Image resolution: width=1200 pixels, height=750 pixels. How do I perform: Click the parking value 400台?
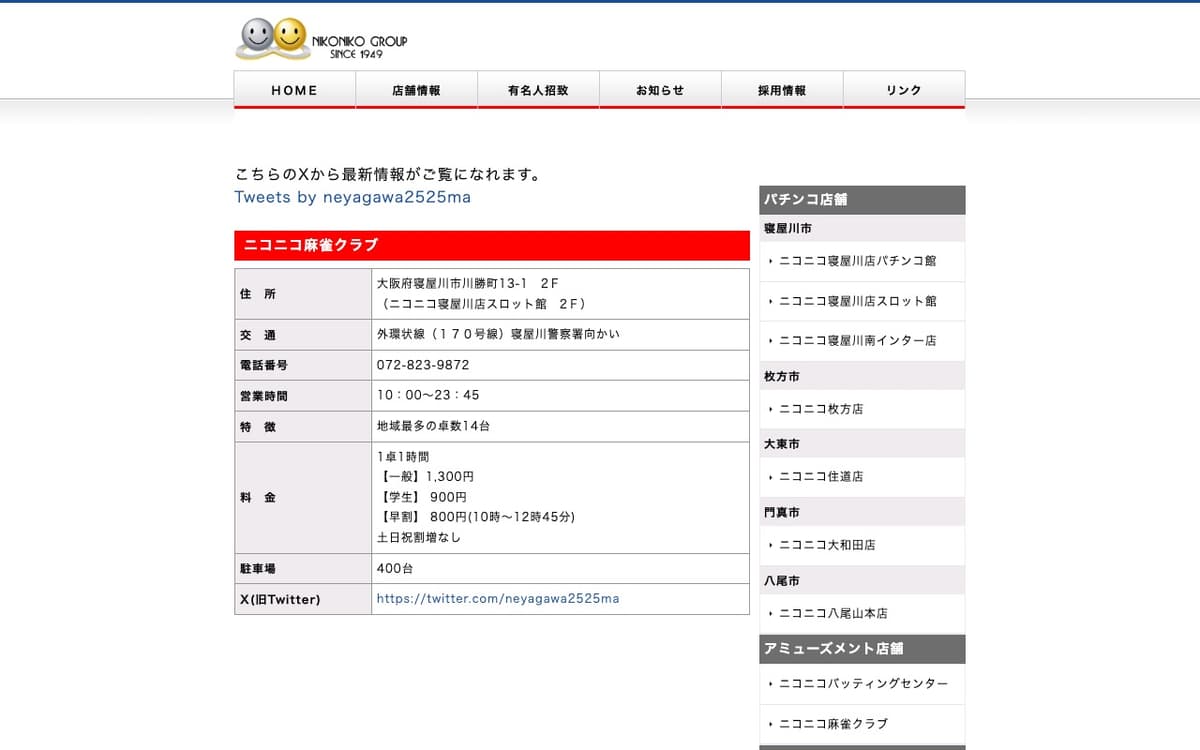pos(395,569)
